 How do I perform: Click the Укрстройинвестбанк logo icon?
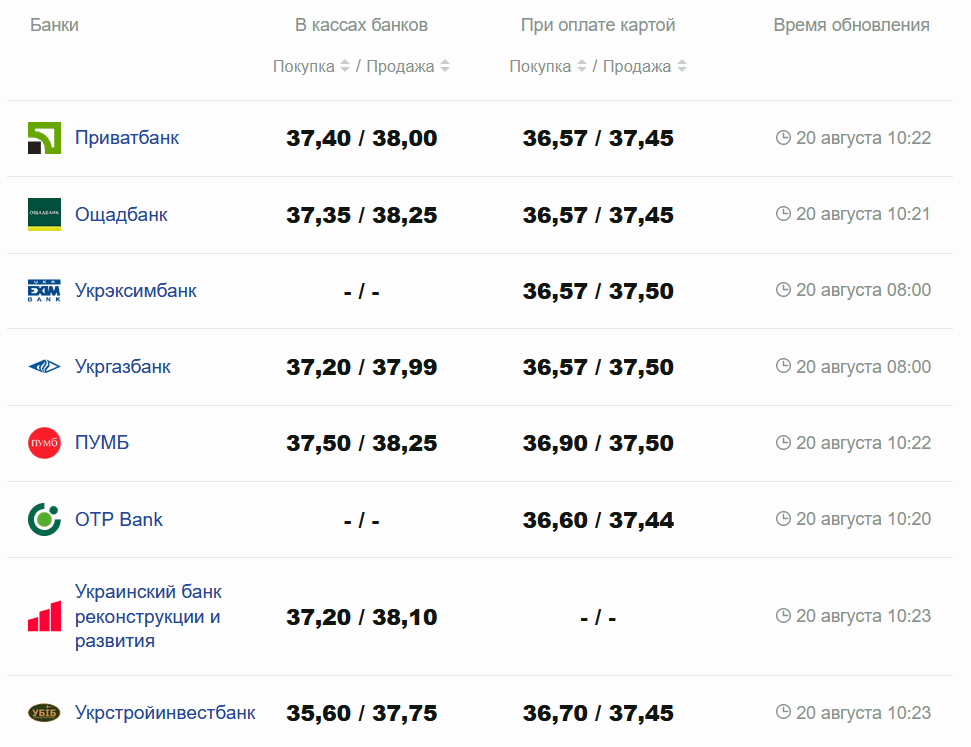click(44, 713)
